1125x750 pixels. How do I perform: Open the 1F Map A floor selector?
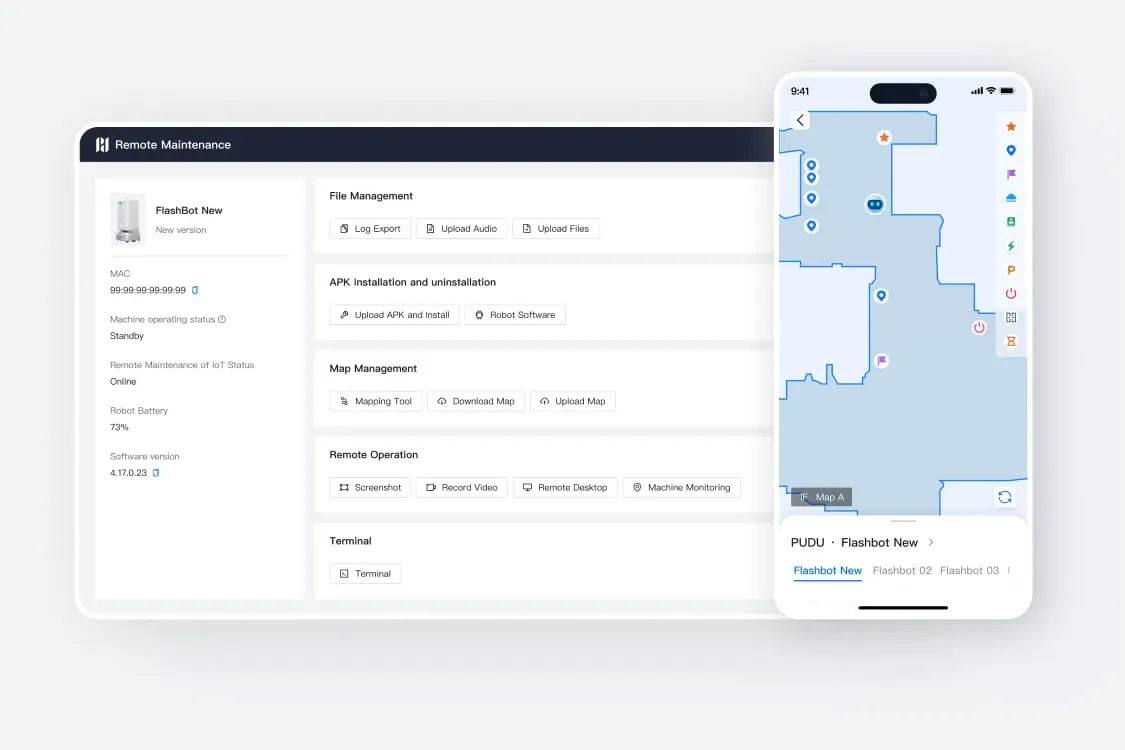click(x=822, y=497)
